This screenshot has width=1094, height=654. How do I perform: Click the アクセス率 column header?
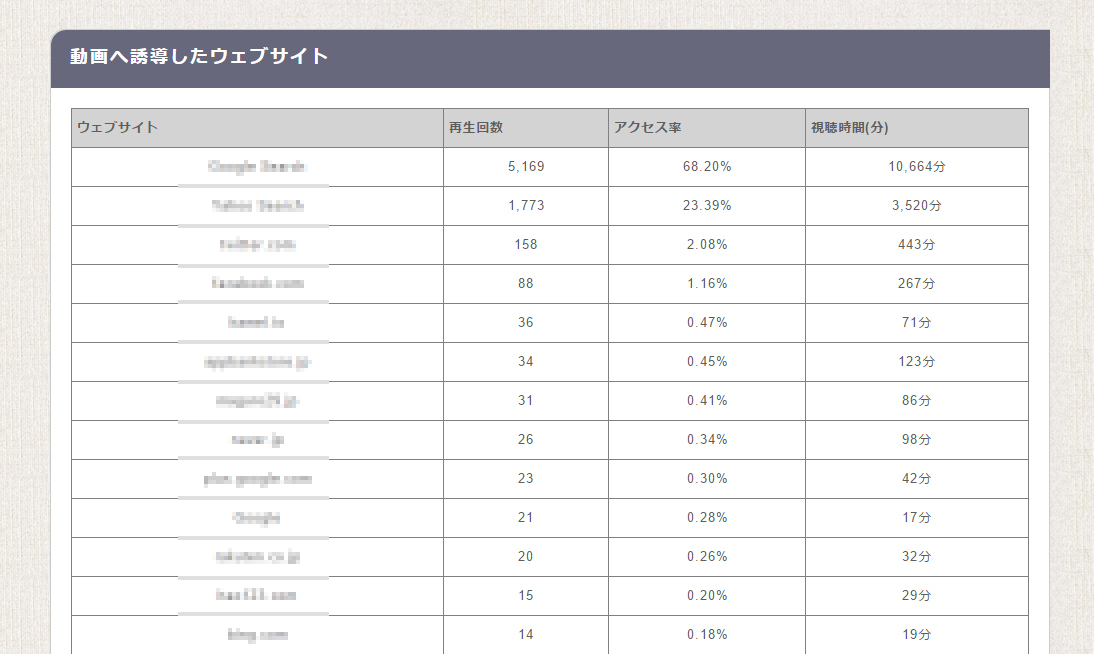tap(707, 128)
